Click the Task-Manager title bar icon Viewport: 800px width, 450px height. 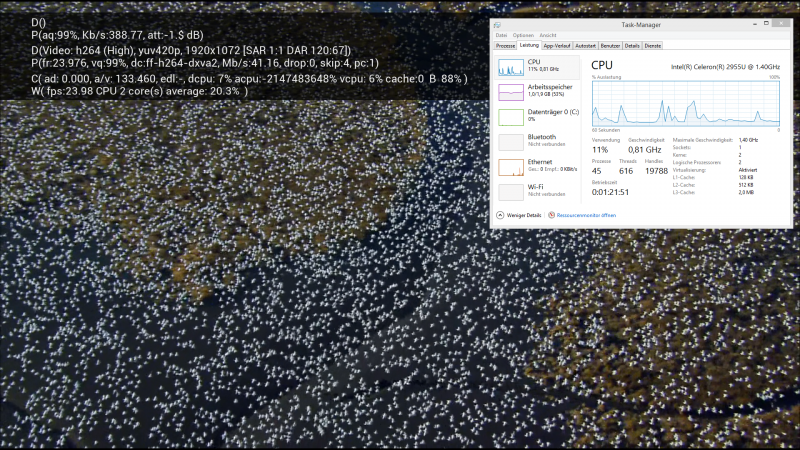click(497, 25)
